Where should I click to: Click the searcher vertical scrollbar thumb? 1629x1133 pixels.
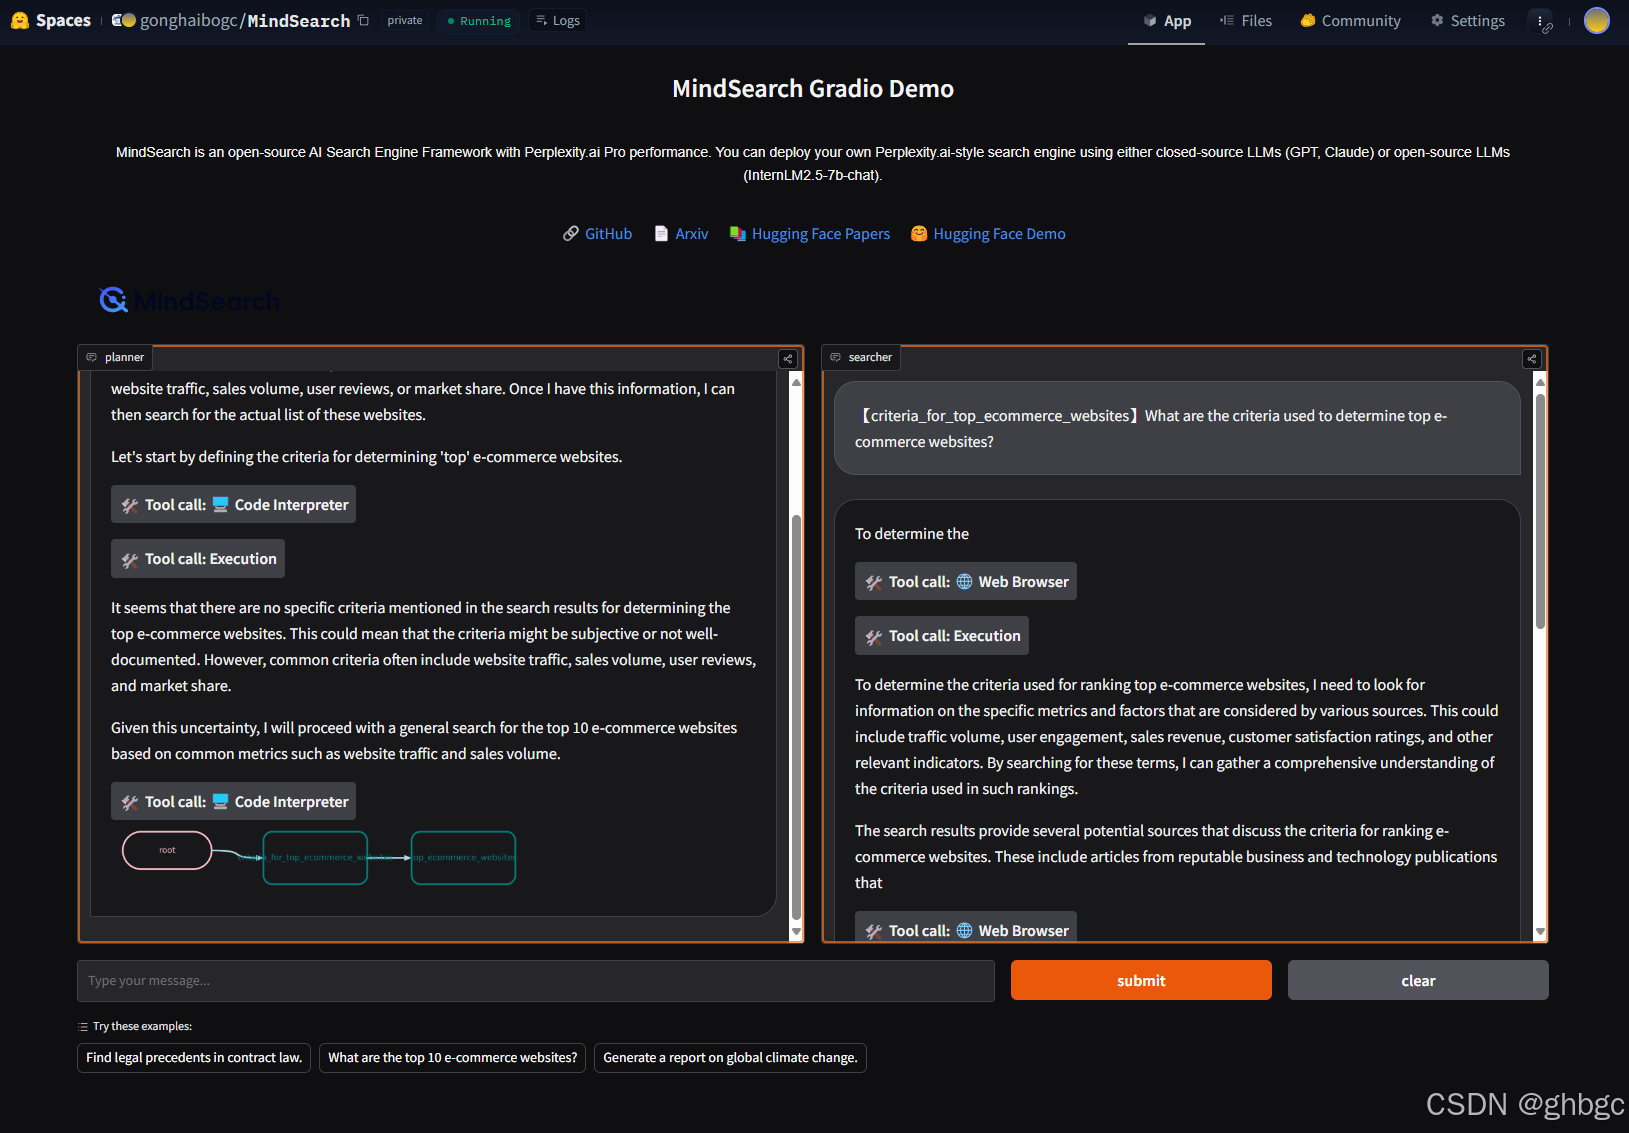coord(1540,511)
